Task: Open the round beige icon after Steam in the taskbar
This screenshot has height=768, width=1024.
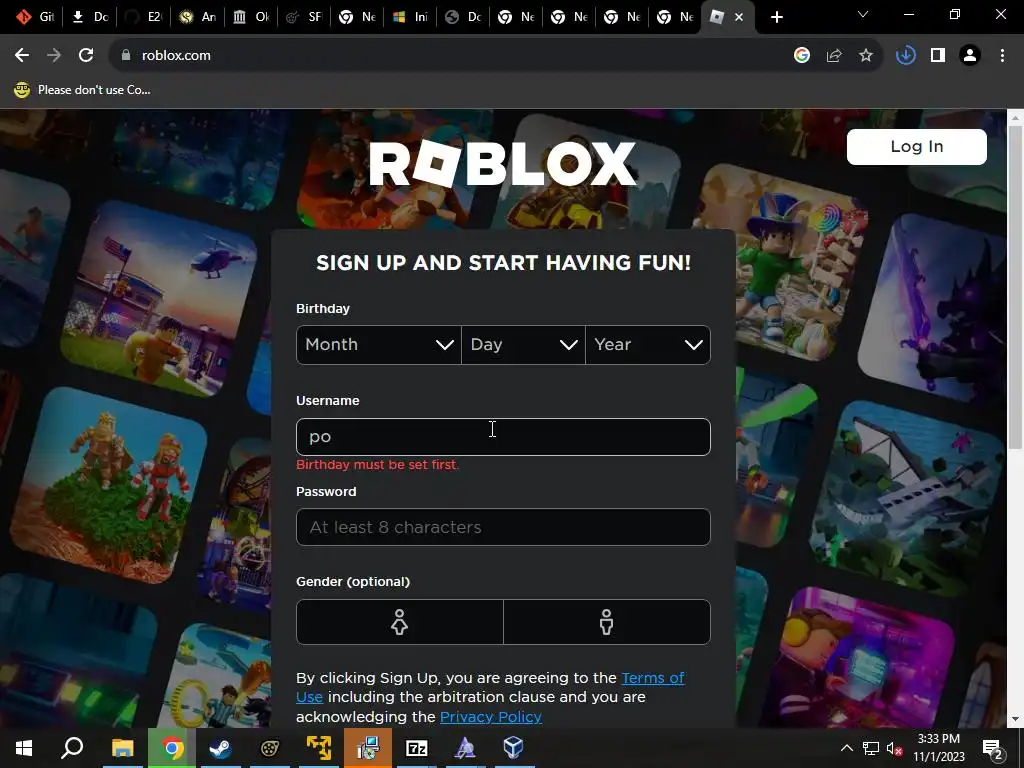Action: click(270, 748)
